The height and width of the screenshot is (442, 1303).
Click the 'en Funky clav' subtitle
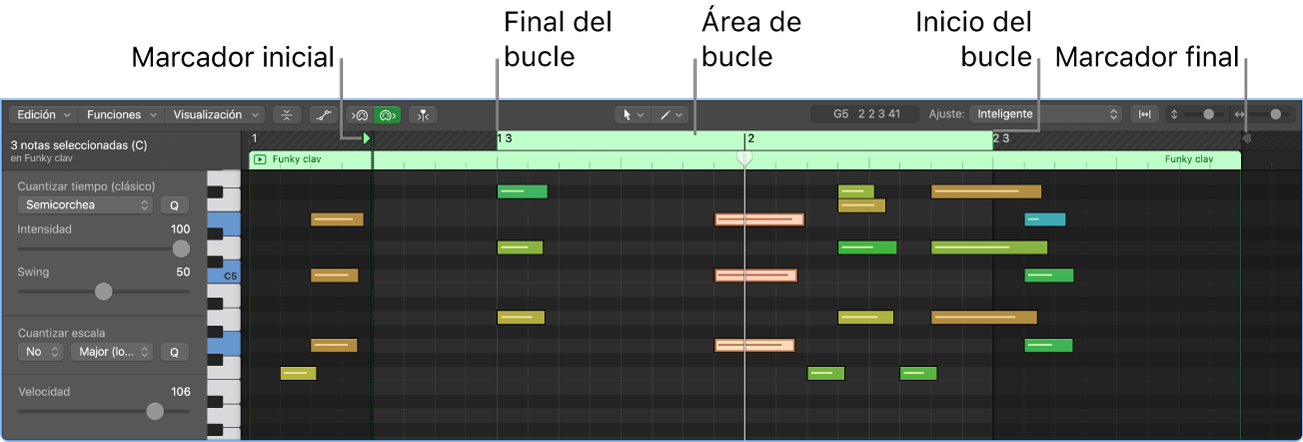[43, 158]
